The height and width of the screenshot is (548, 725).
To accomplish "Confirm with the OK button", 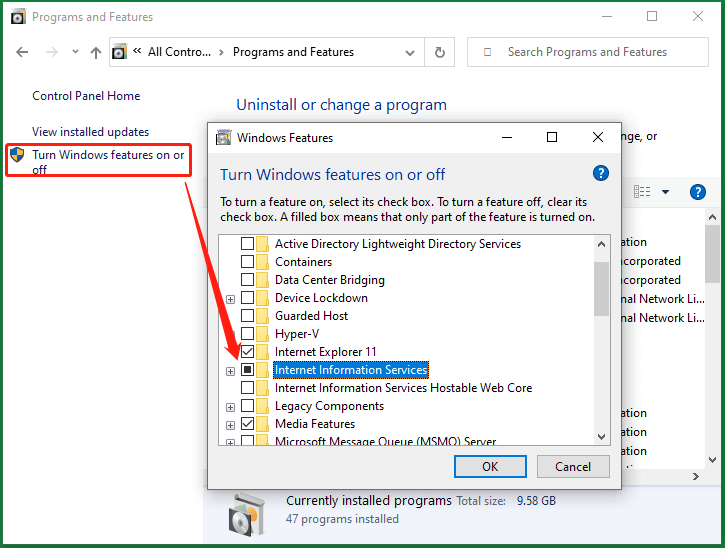I will coord(490,467).
